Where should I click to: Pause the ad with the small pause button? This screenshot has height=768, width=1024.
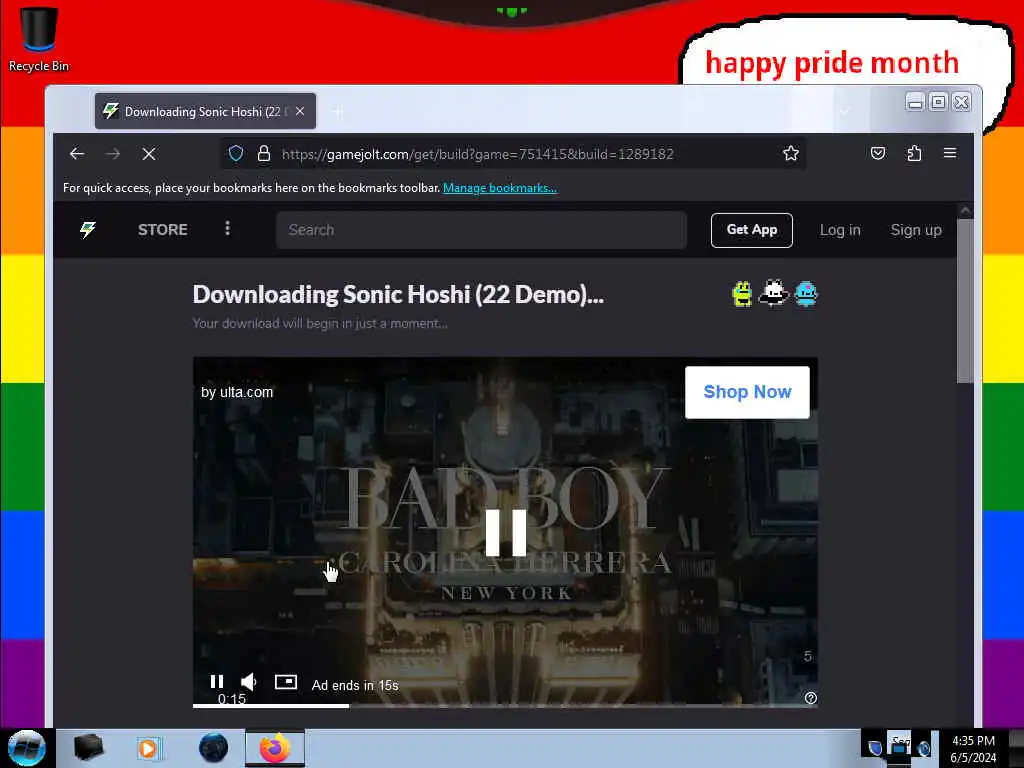(x=217, y=682)
